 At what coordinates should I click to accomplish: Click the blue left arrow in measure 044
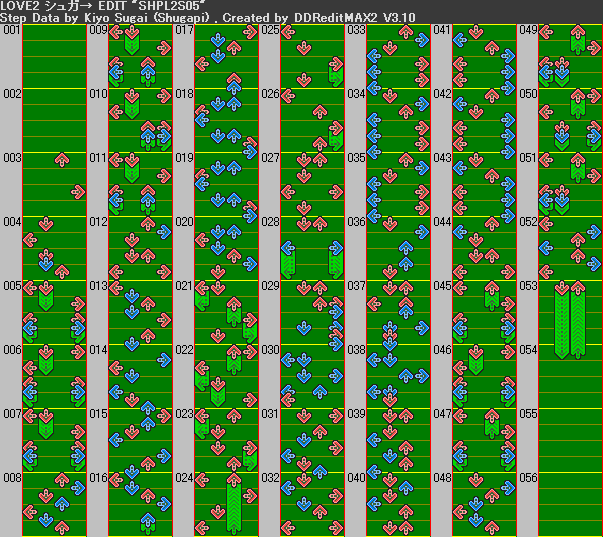pyautogui.click(x=460, y=232)
